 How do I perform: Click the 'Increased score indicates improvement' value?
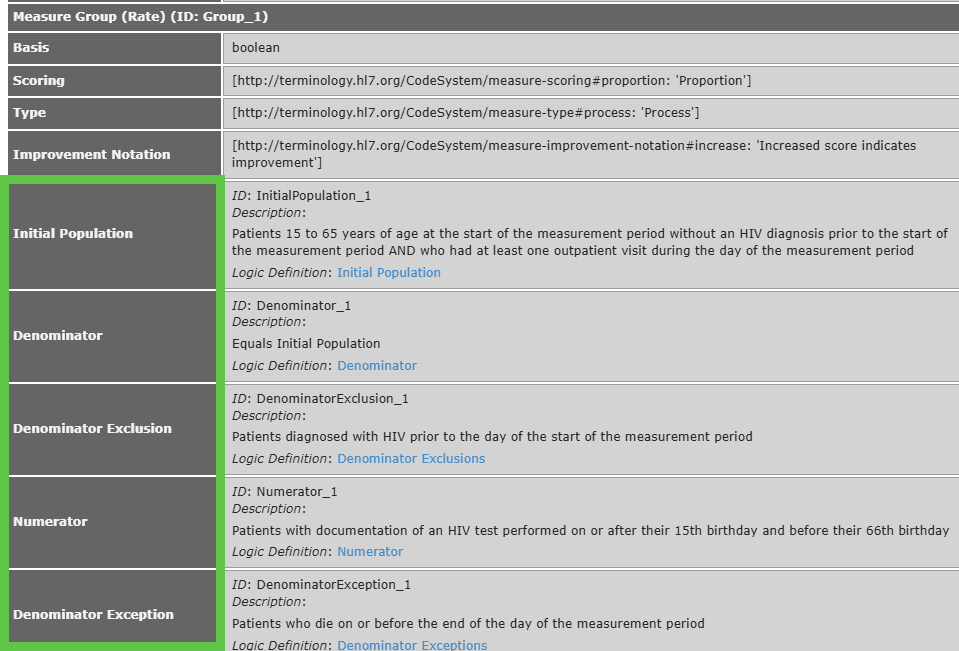(x=573, y=154)
